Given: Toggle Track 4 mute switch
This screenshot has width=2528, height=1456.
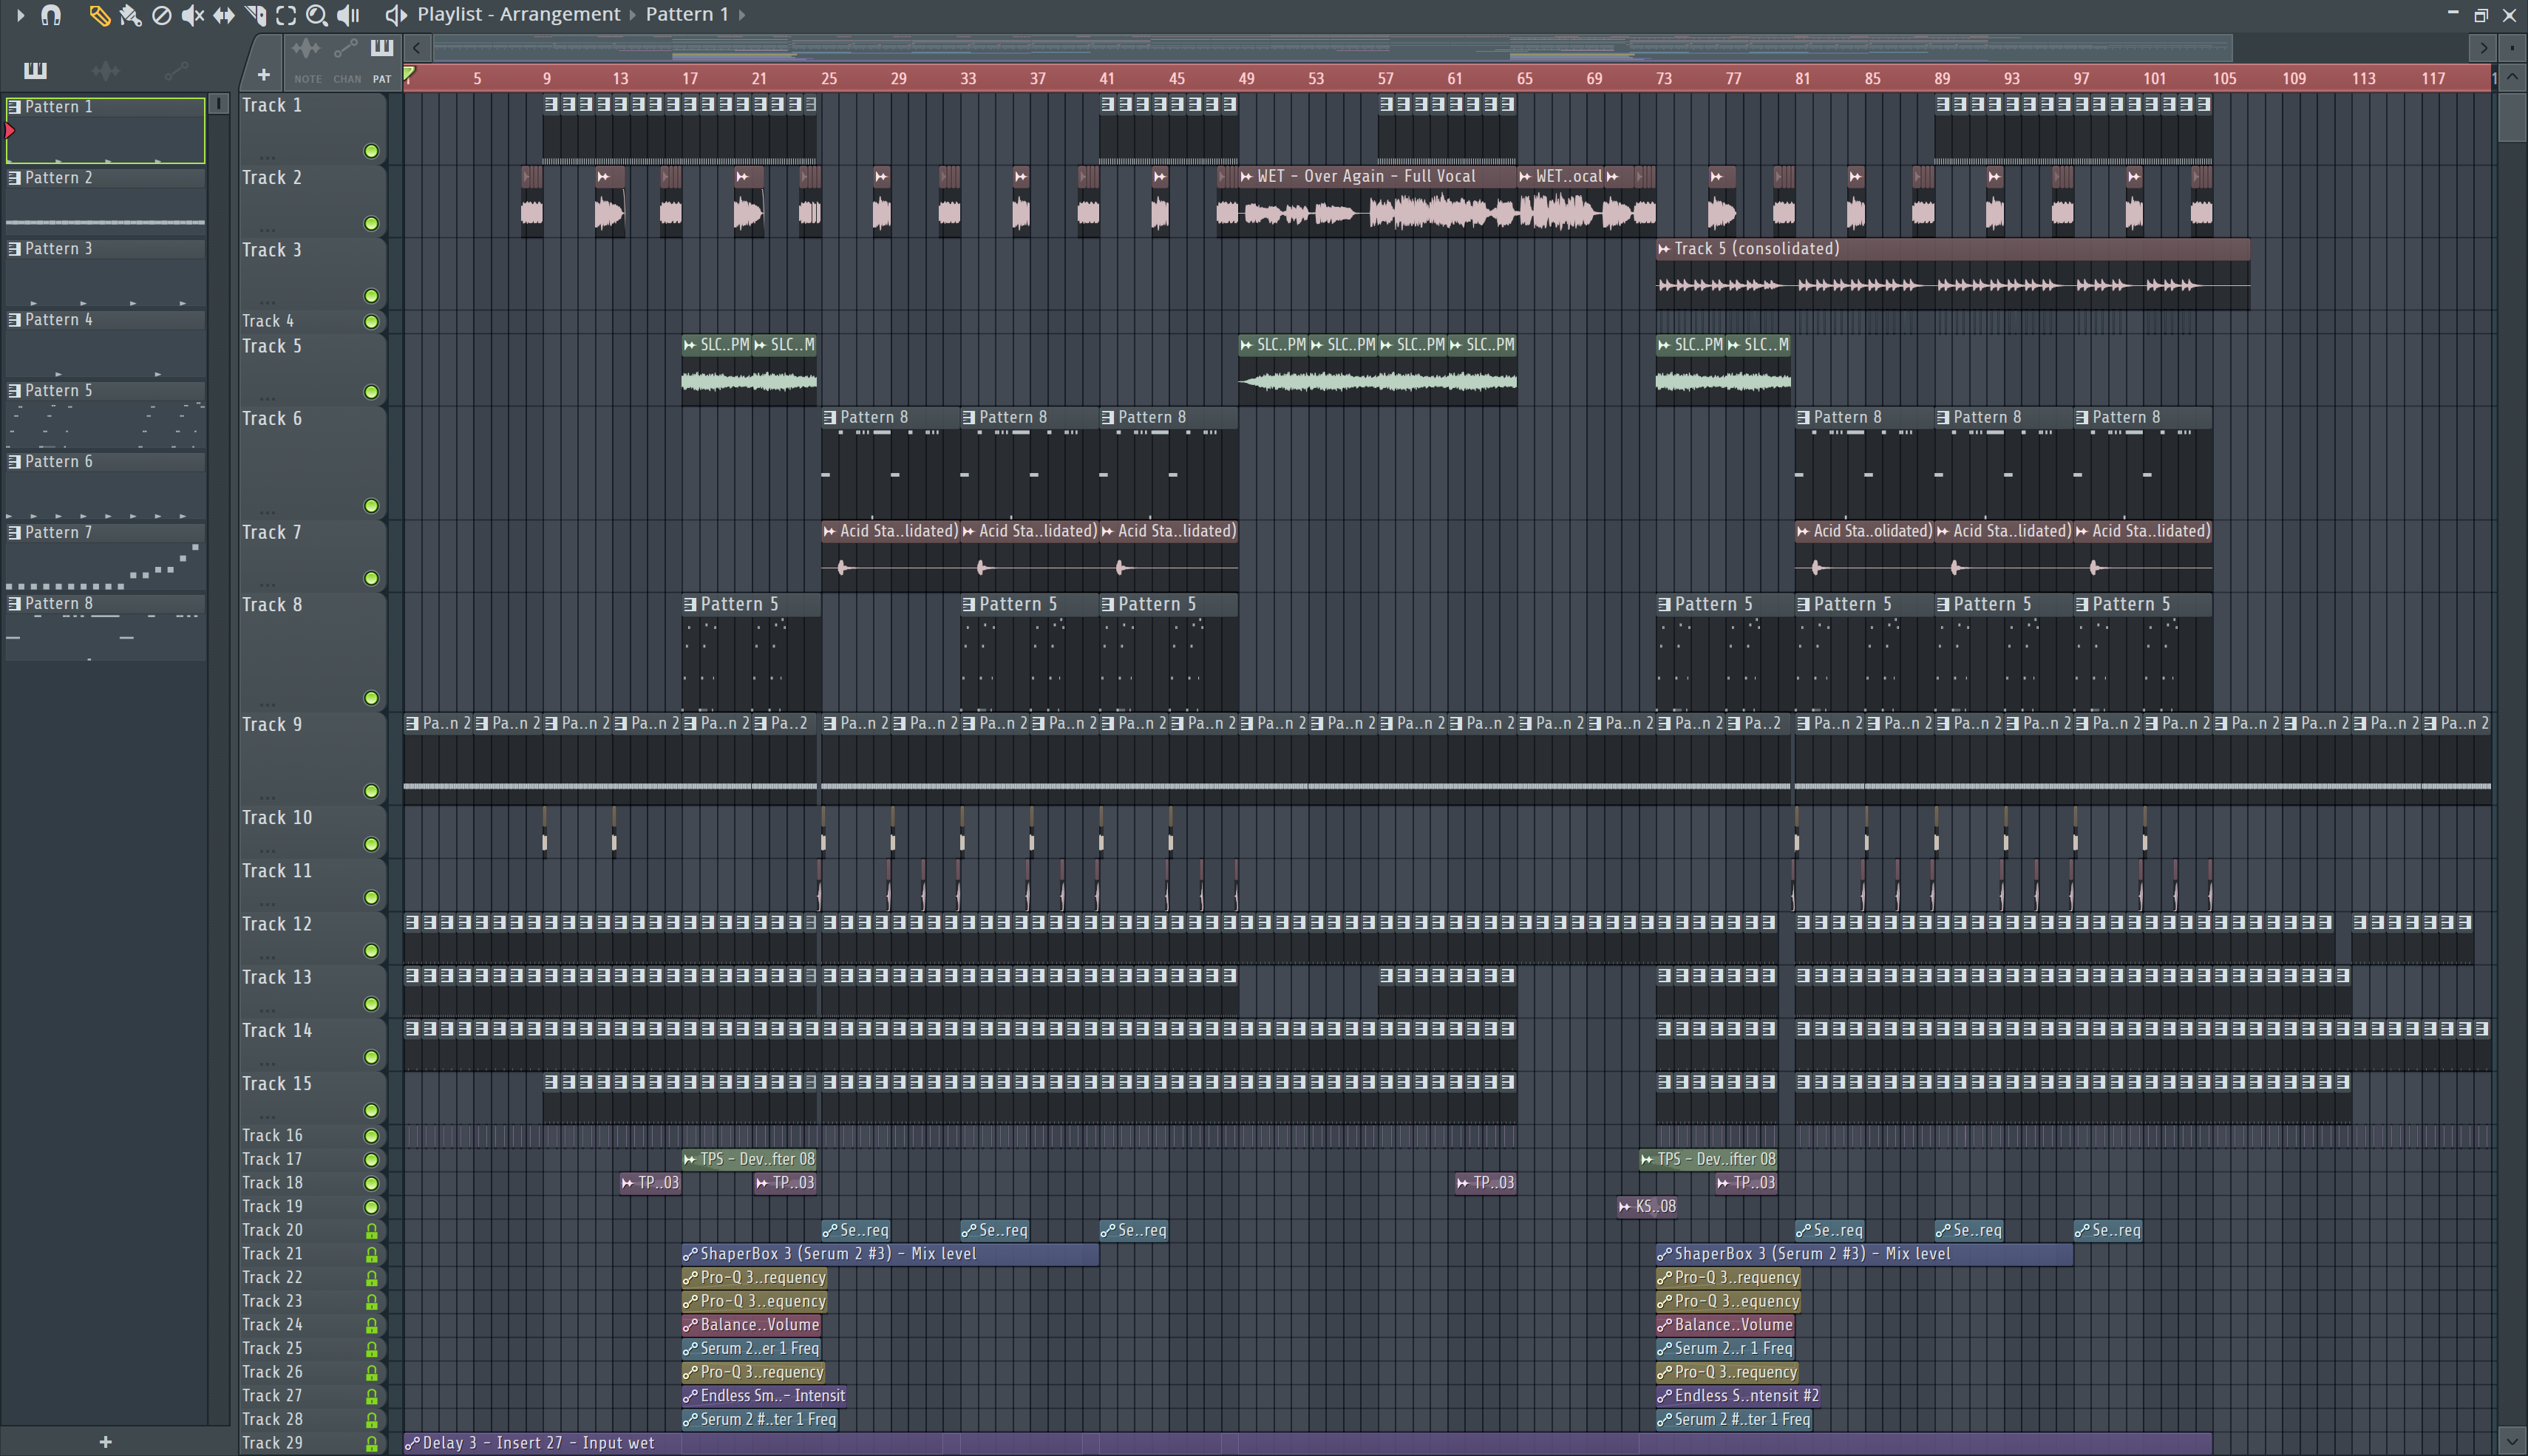Looking at the screenshot, I should tap(371, 321).
